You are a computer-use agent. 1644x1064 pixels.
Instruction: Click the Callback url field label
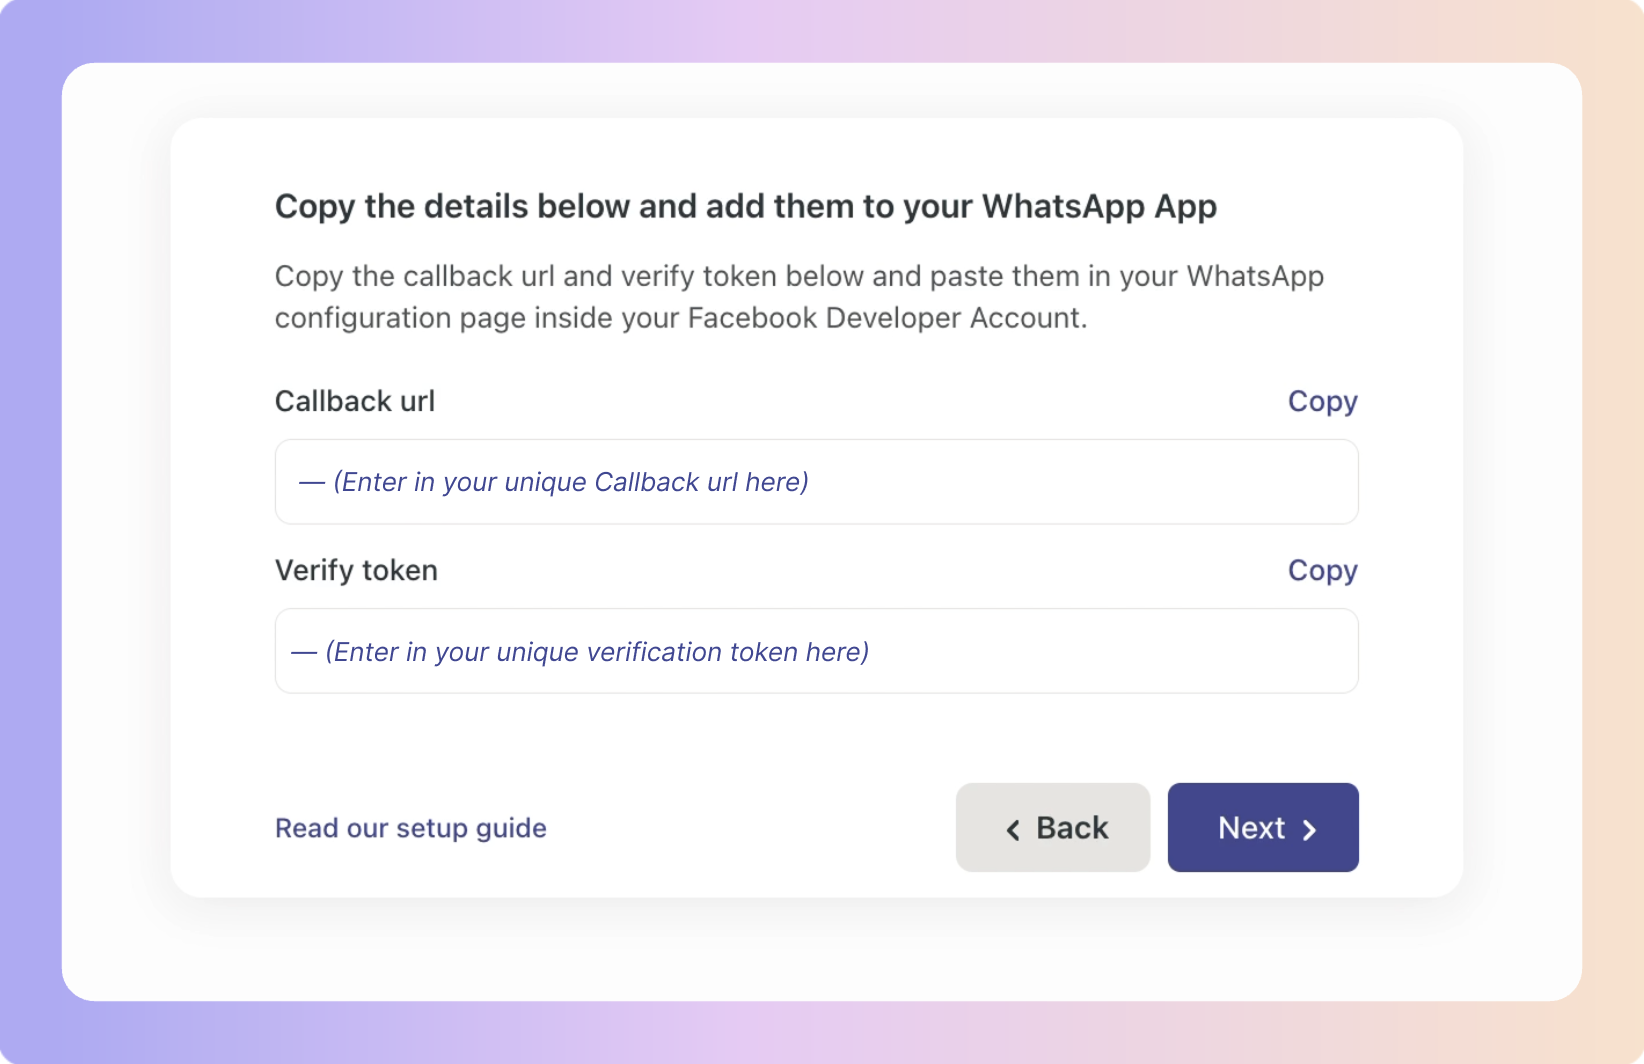tap(355, 401)
